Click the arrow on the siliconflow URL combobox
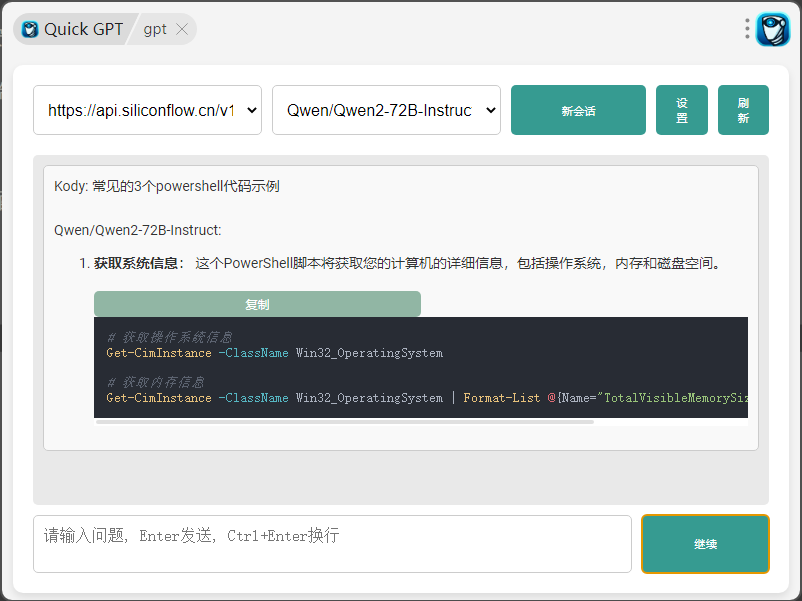 (250, 110)
